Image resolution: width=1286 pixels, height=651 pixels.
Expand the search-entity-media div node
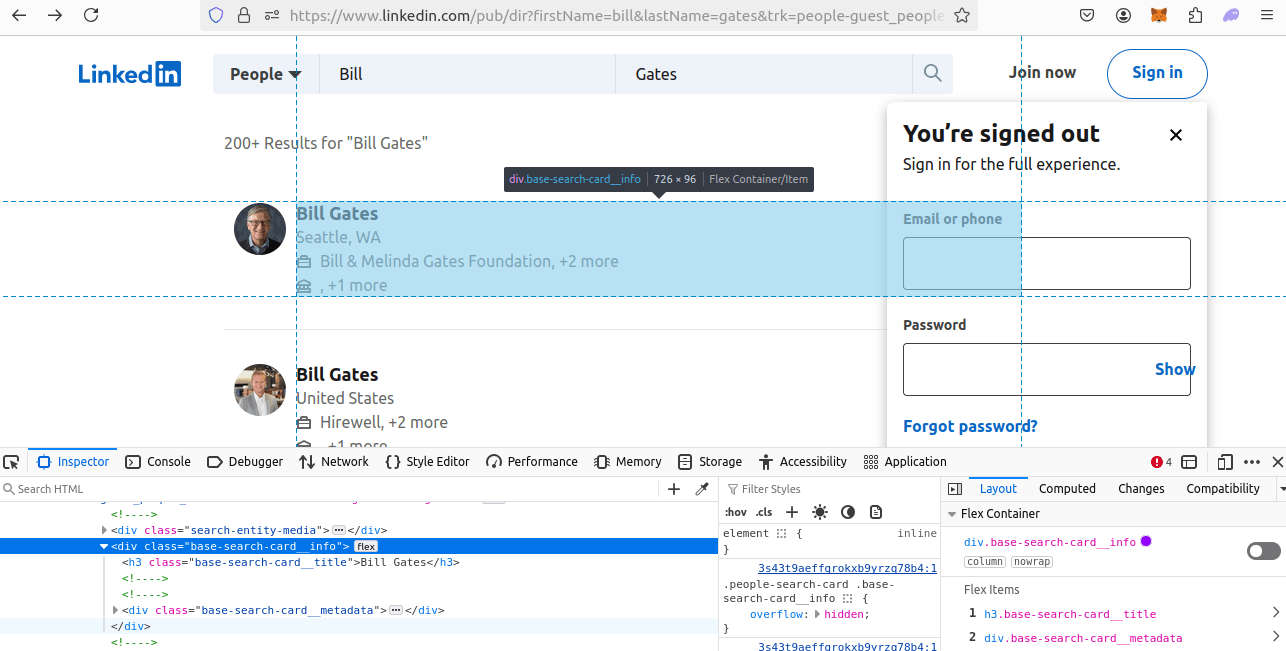(x=104, y=530)
